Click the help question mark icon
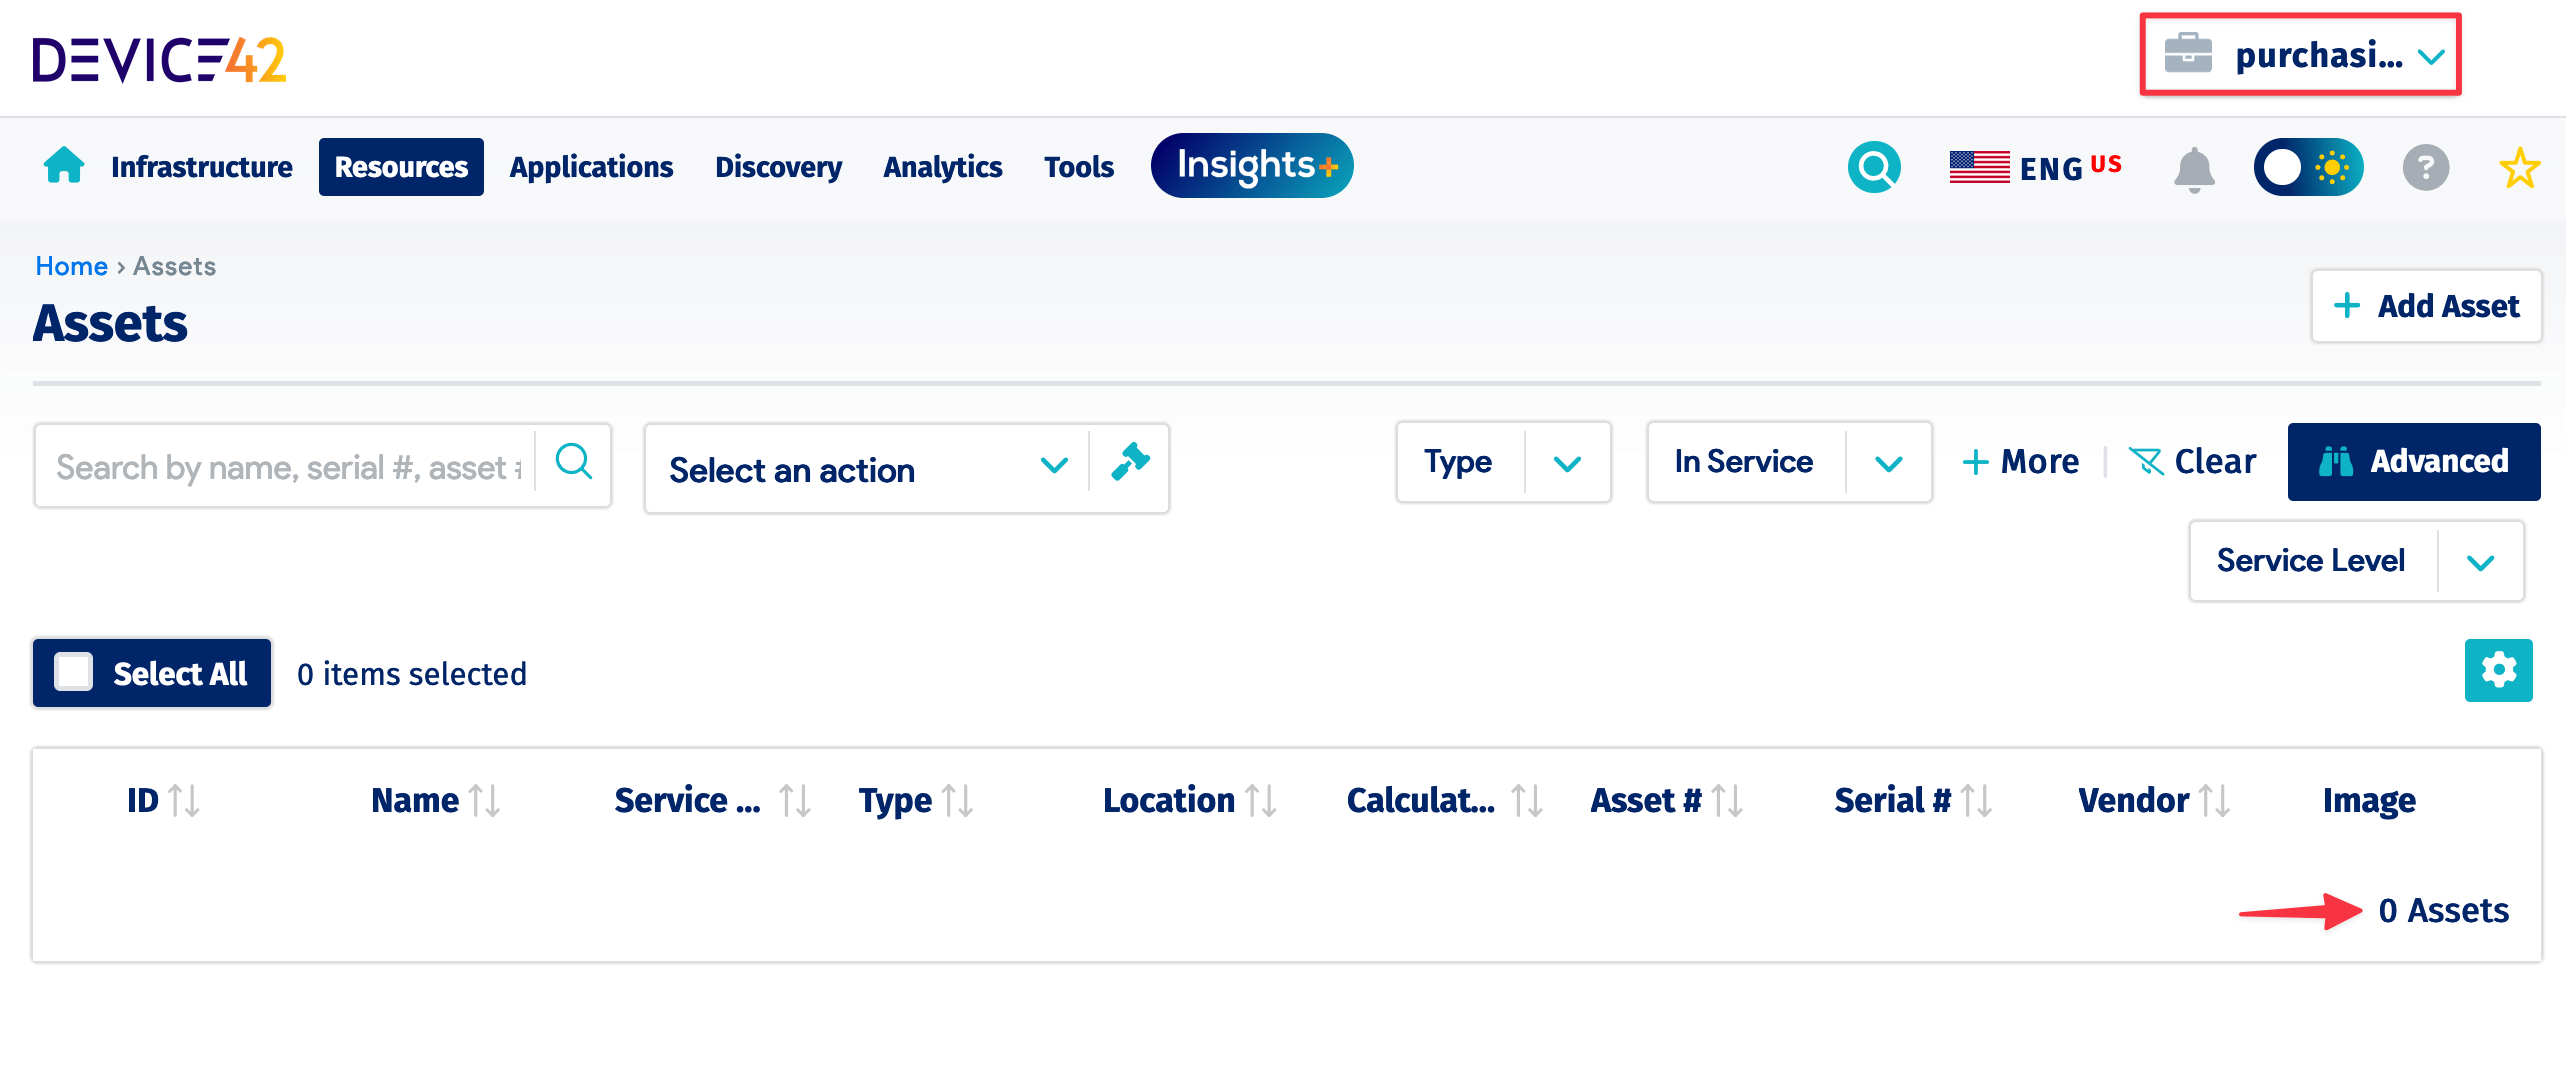The width and height of the screenshot is (2566, 1076). point(2427,168)
